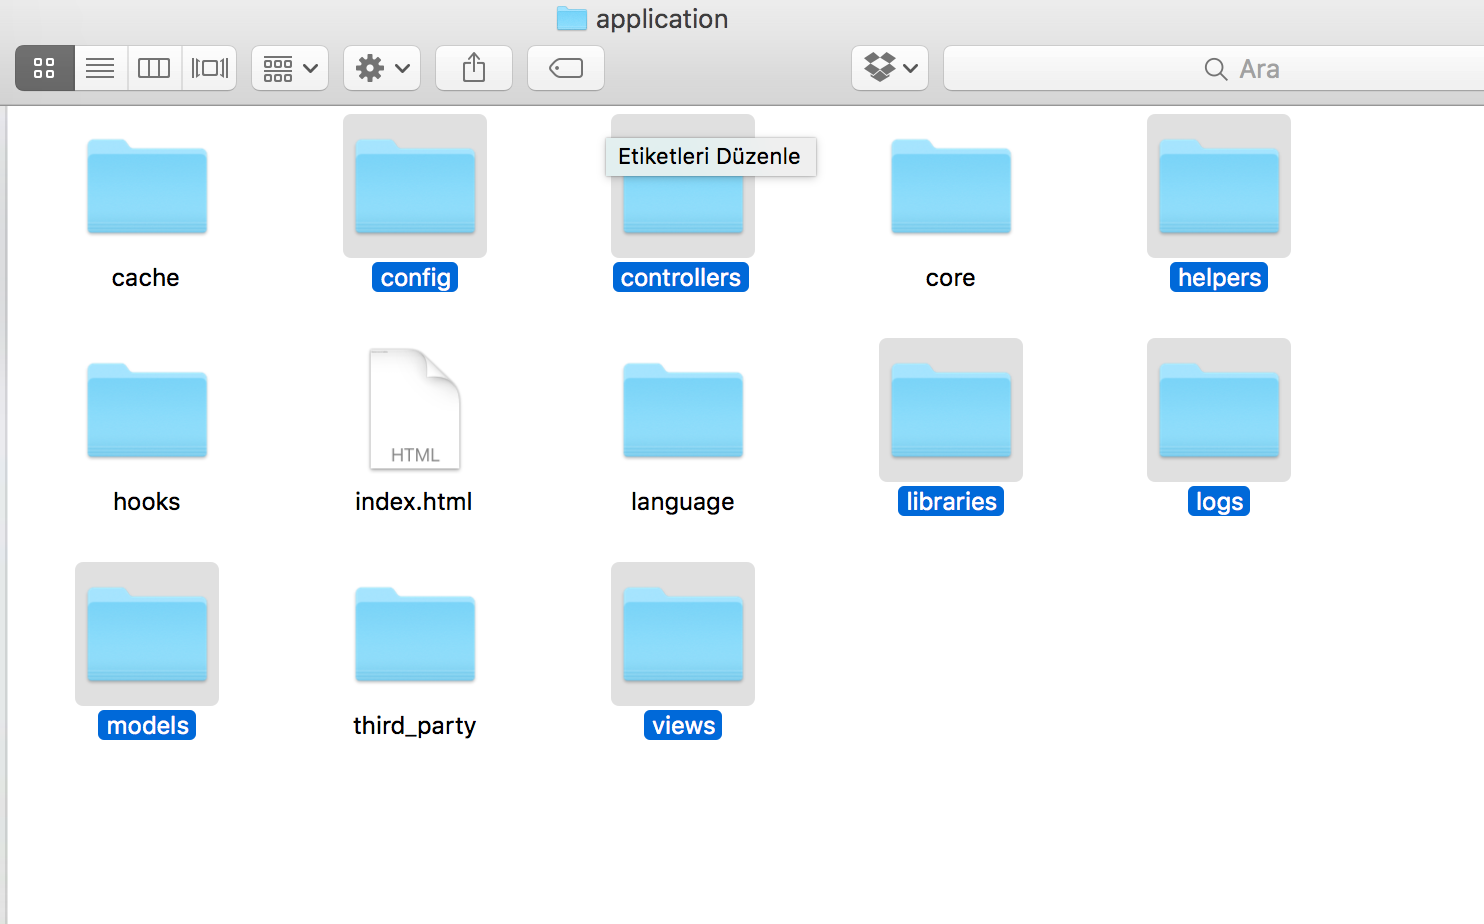Viewport: 1484px width, 924px height.
Task: Open the arrange items dropdown
Action: tap(290, 68)
